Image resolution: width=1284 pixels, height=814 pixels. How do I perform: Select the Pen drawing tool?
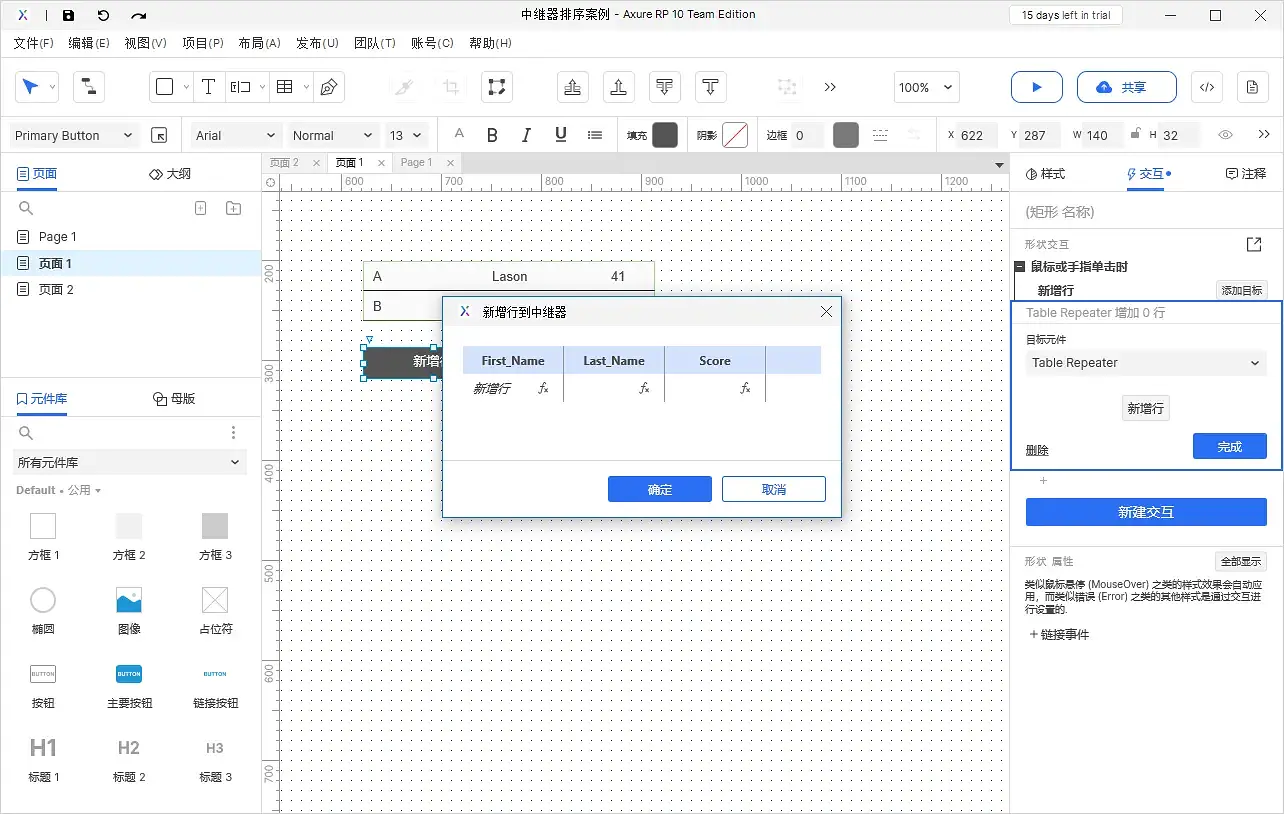pyautogui.click(x=328, y=87)
